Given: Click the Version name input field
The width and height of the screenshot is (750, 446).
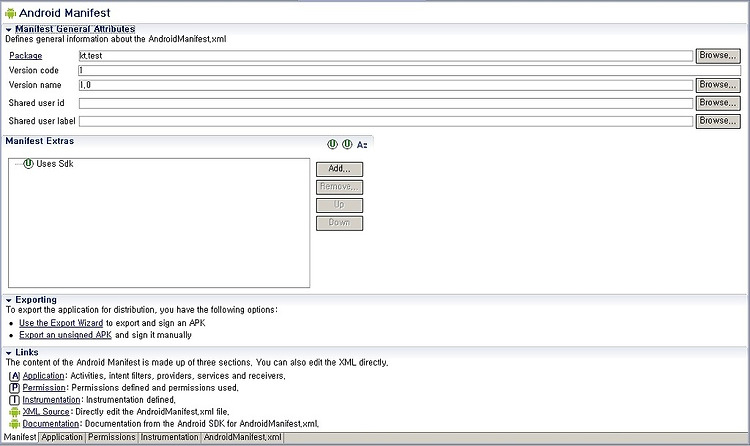Looking at the screenshot, I should click(x=386, y=85).
